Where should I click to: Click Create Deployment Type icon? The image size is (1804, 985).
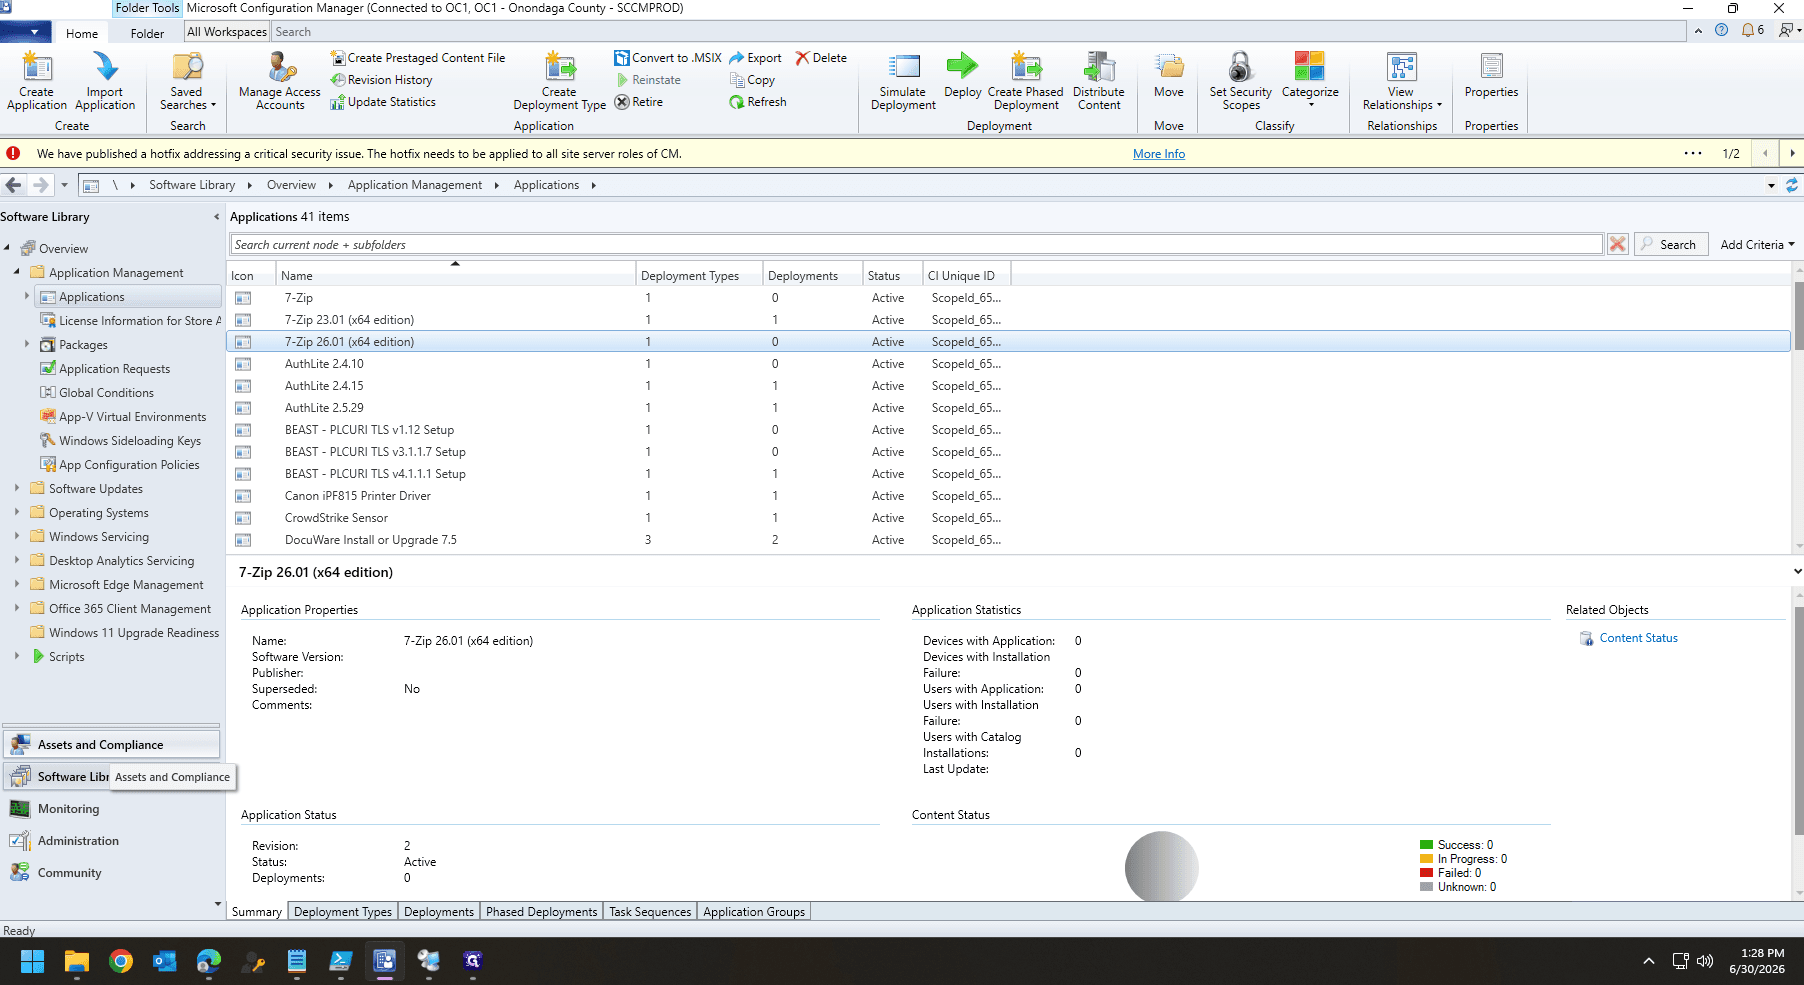[x=560, y=80]
